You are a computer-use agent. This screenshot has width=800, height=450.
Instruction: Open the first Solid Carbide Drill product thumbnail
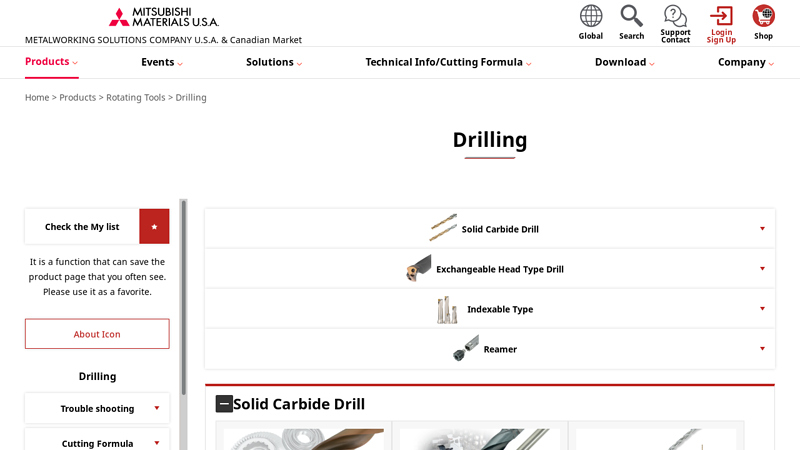(304, 439)
